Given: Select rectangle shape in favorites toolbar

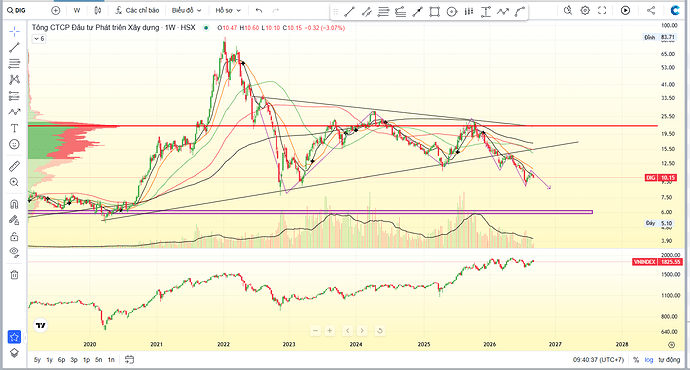Looking at the screenshot, I should click(x=435, y=12).
